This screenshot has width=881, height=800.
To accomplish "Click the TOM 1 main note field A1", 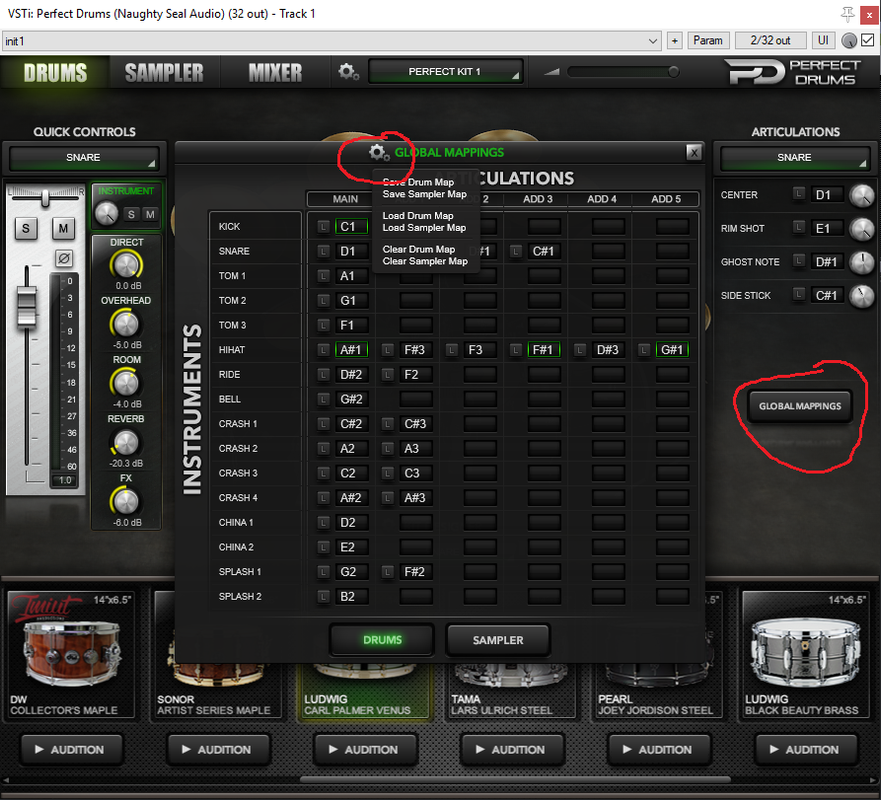I will coord(351,276).
